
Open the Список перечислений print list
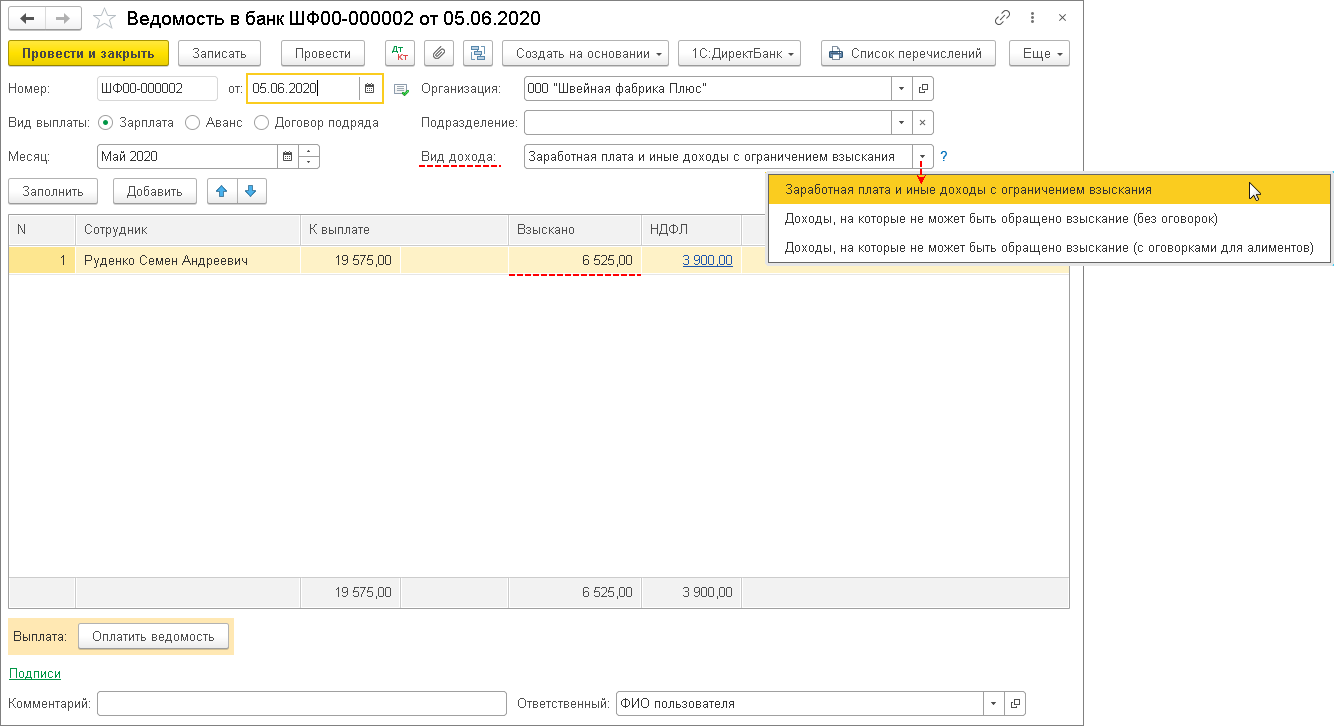tap(908, 53)
